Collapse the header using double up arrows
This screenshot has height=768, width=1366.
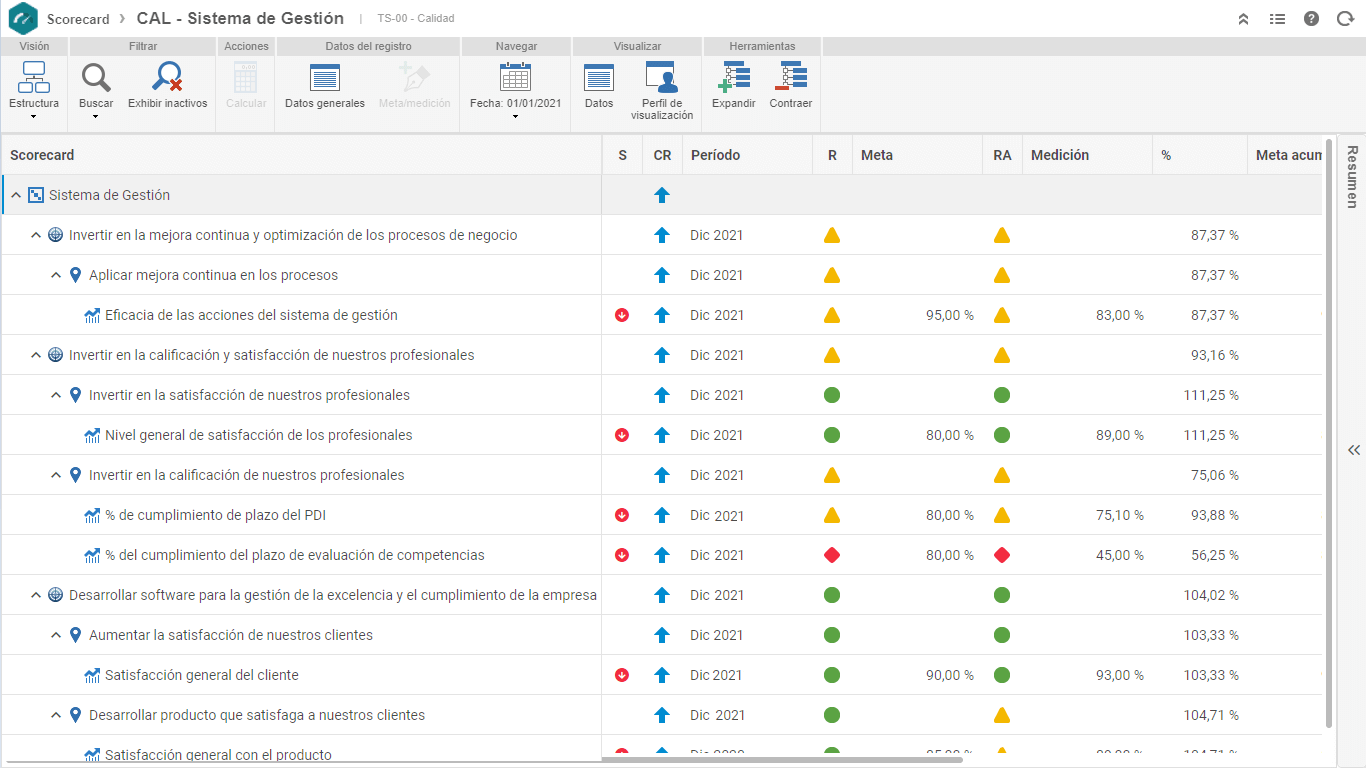click(x=1244, y=18)
